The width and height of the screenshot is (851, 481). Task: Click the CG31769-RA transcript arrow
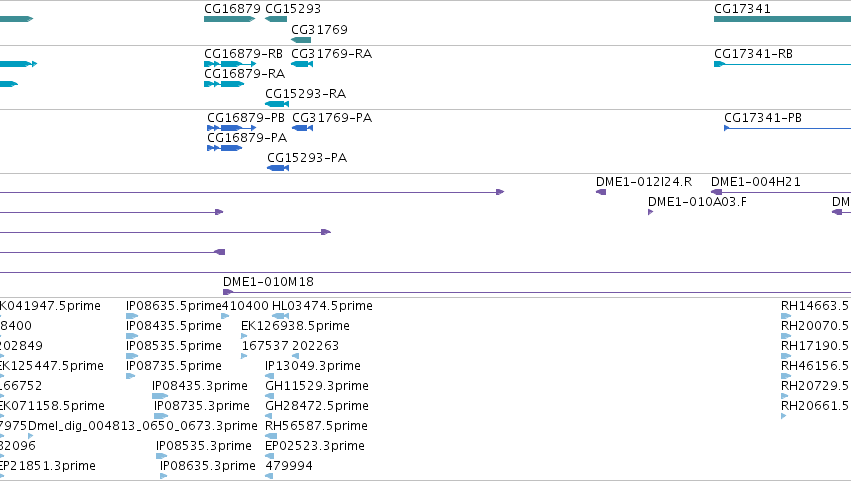(302, 64)
